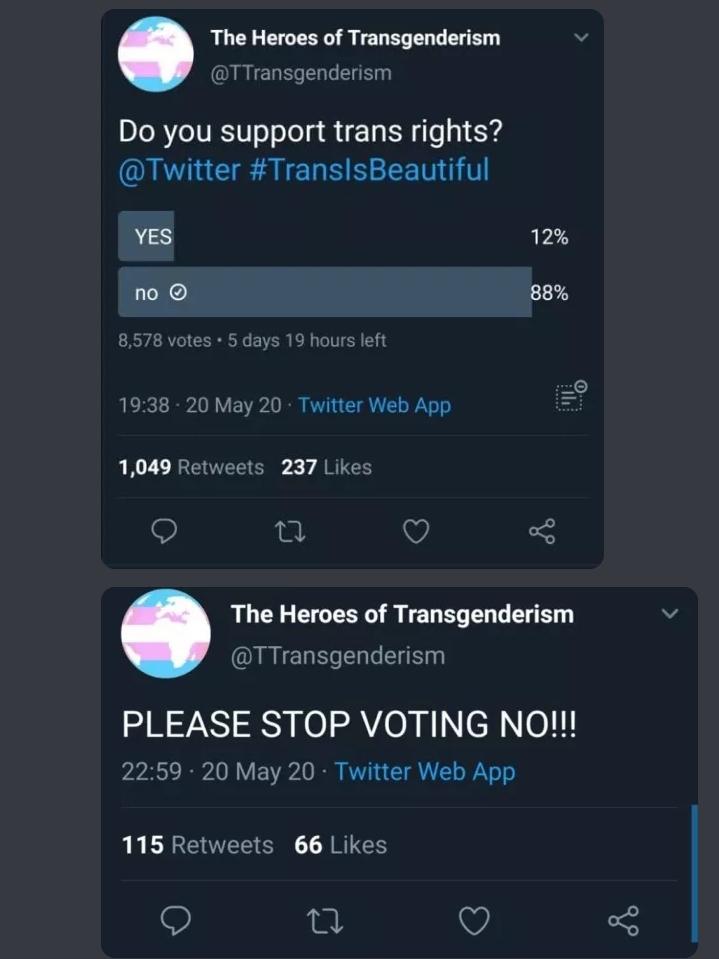This screenshot has width=719, height=959.
Task: Expand the poll tweet options chevron
Action: click(581, 38)
